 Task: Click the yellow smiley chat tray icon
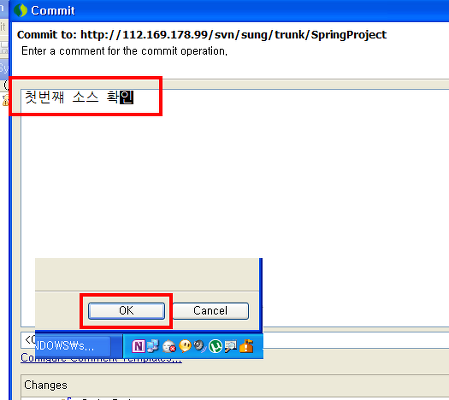[185, 346]
